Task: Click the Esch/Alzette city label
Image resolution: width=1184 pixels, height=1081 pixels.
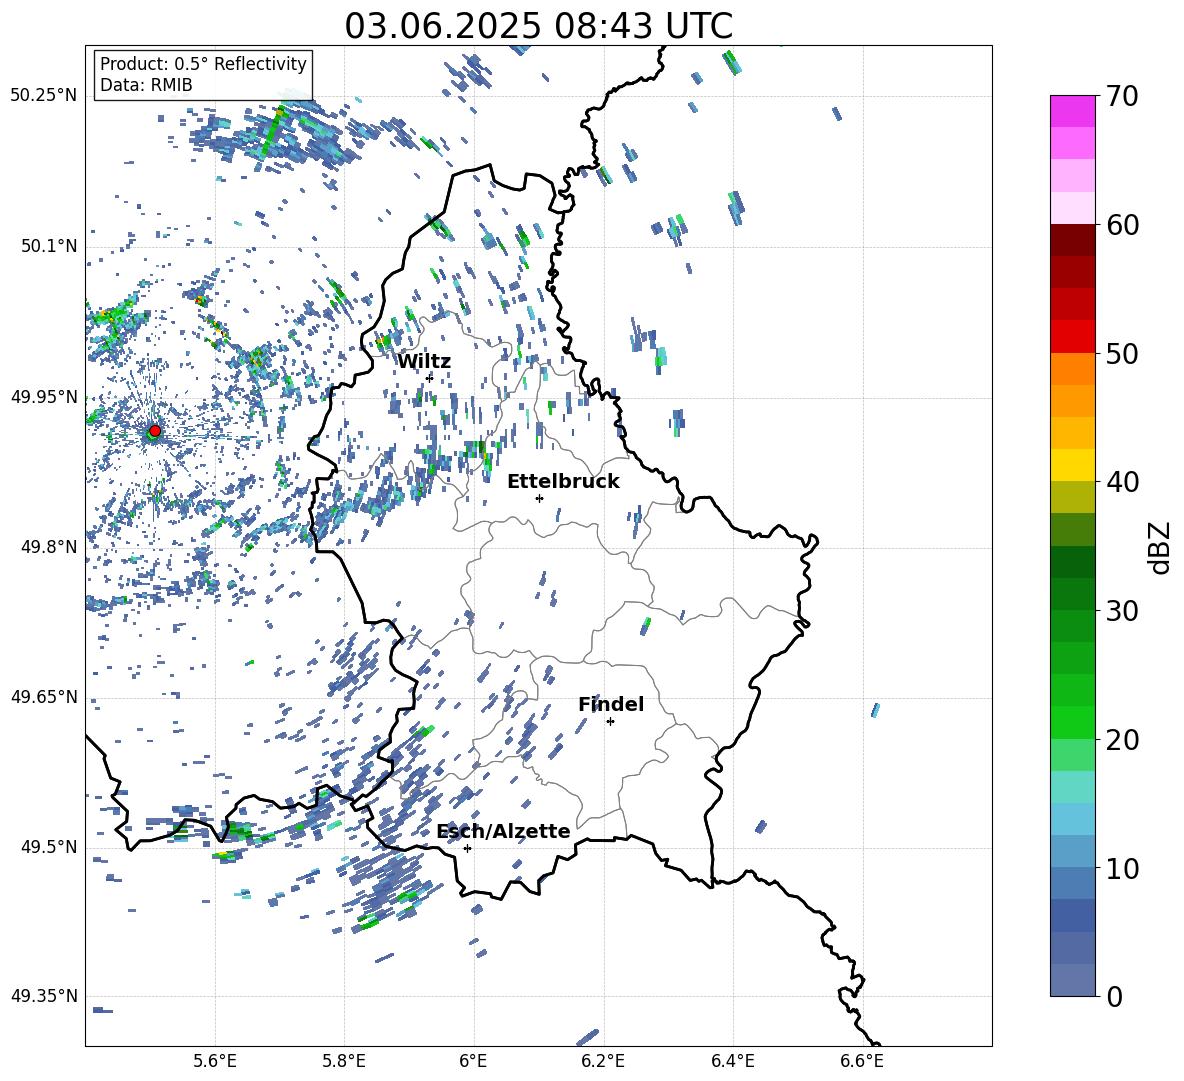Action: [x=503, y=831]
